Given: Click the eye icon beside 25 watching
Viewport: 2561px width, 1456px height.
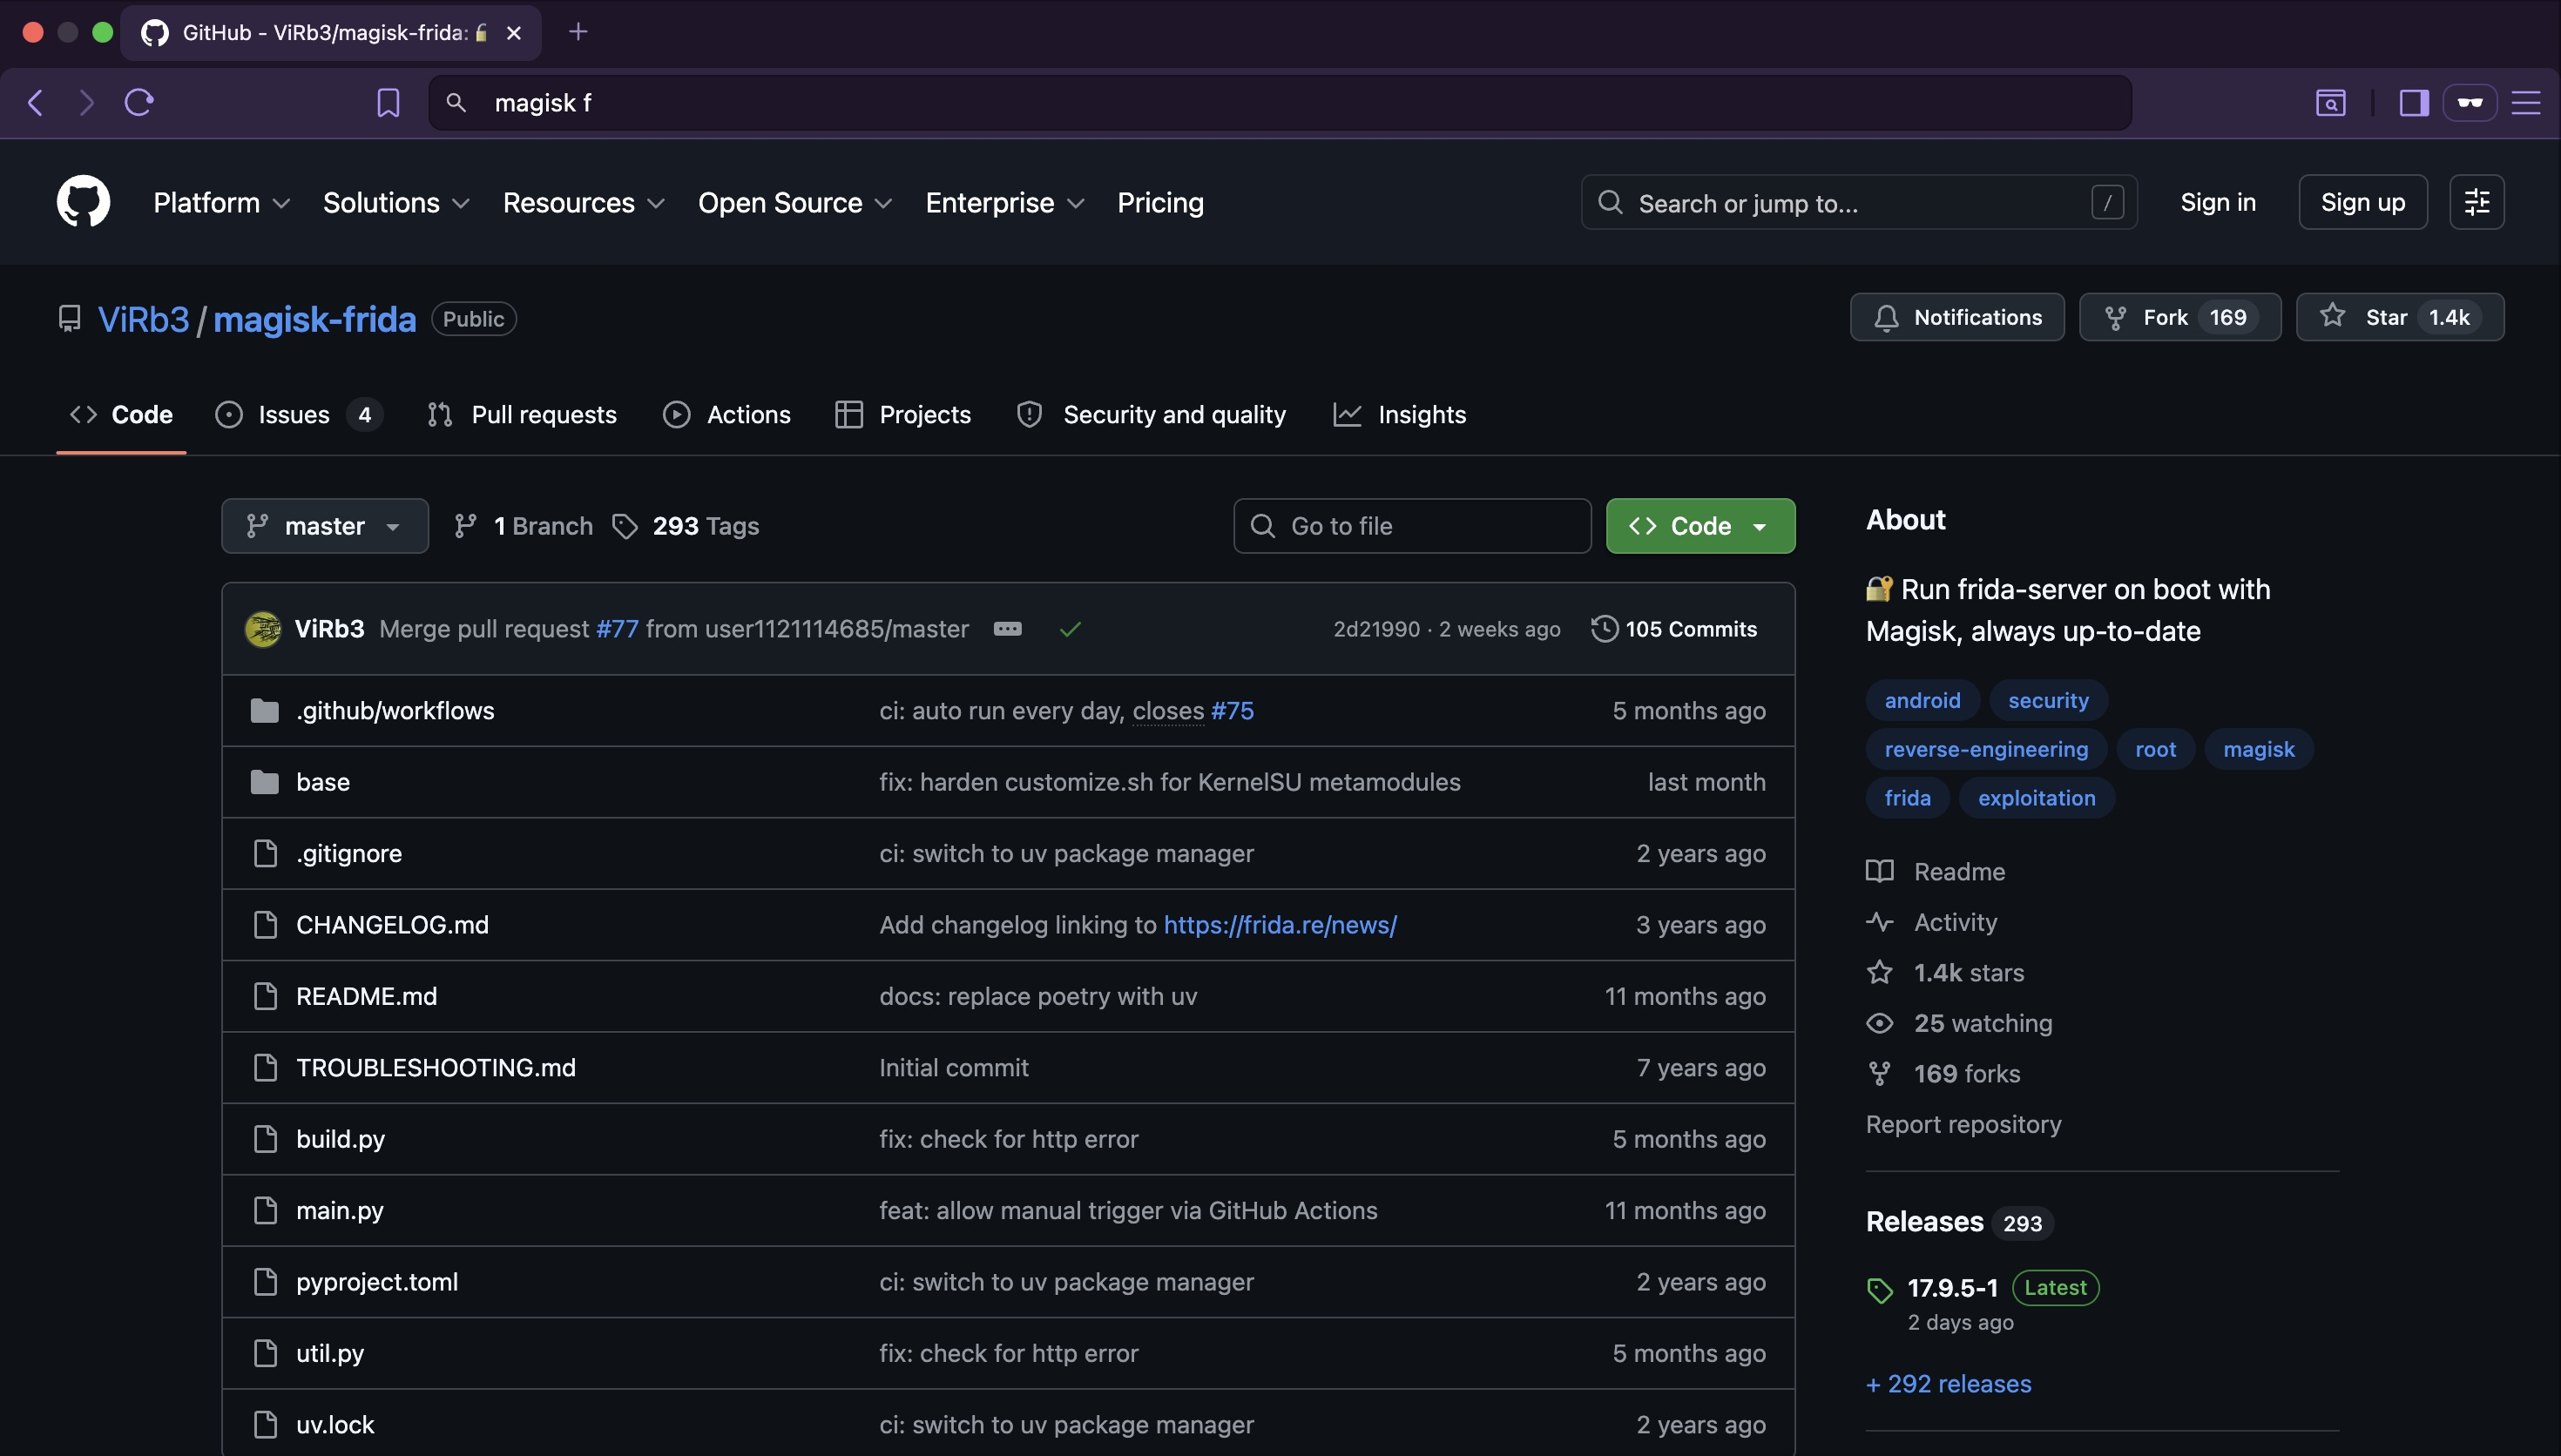Looking at the screenshot, I should pos(1880,1023).
